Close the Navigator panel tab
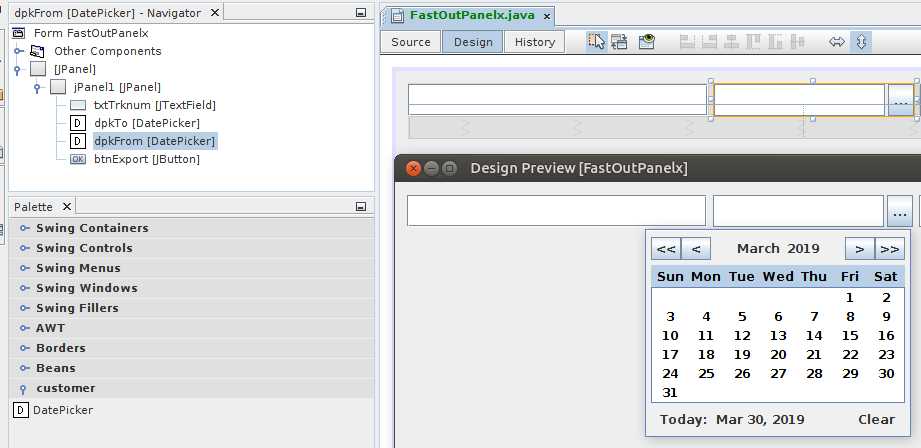This screenshot has width=921, height=448. click(215, 12)
